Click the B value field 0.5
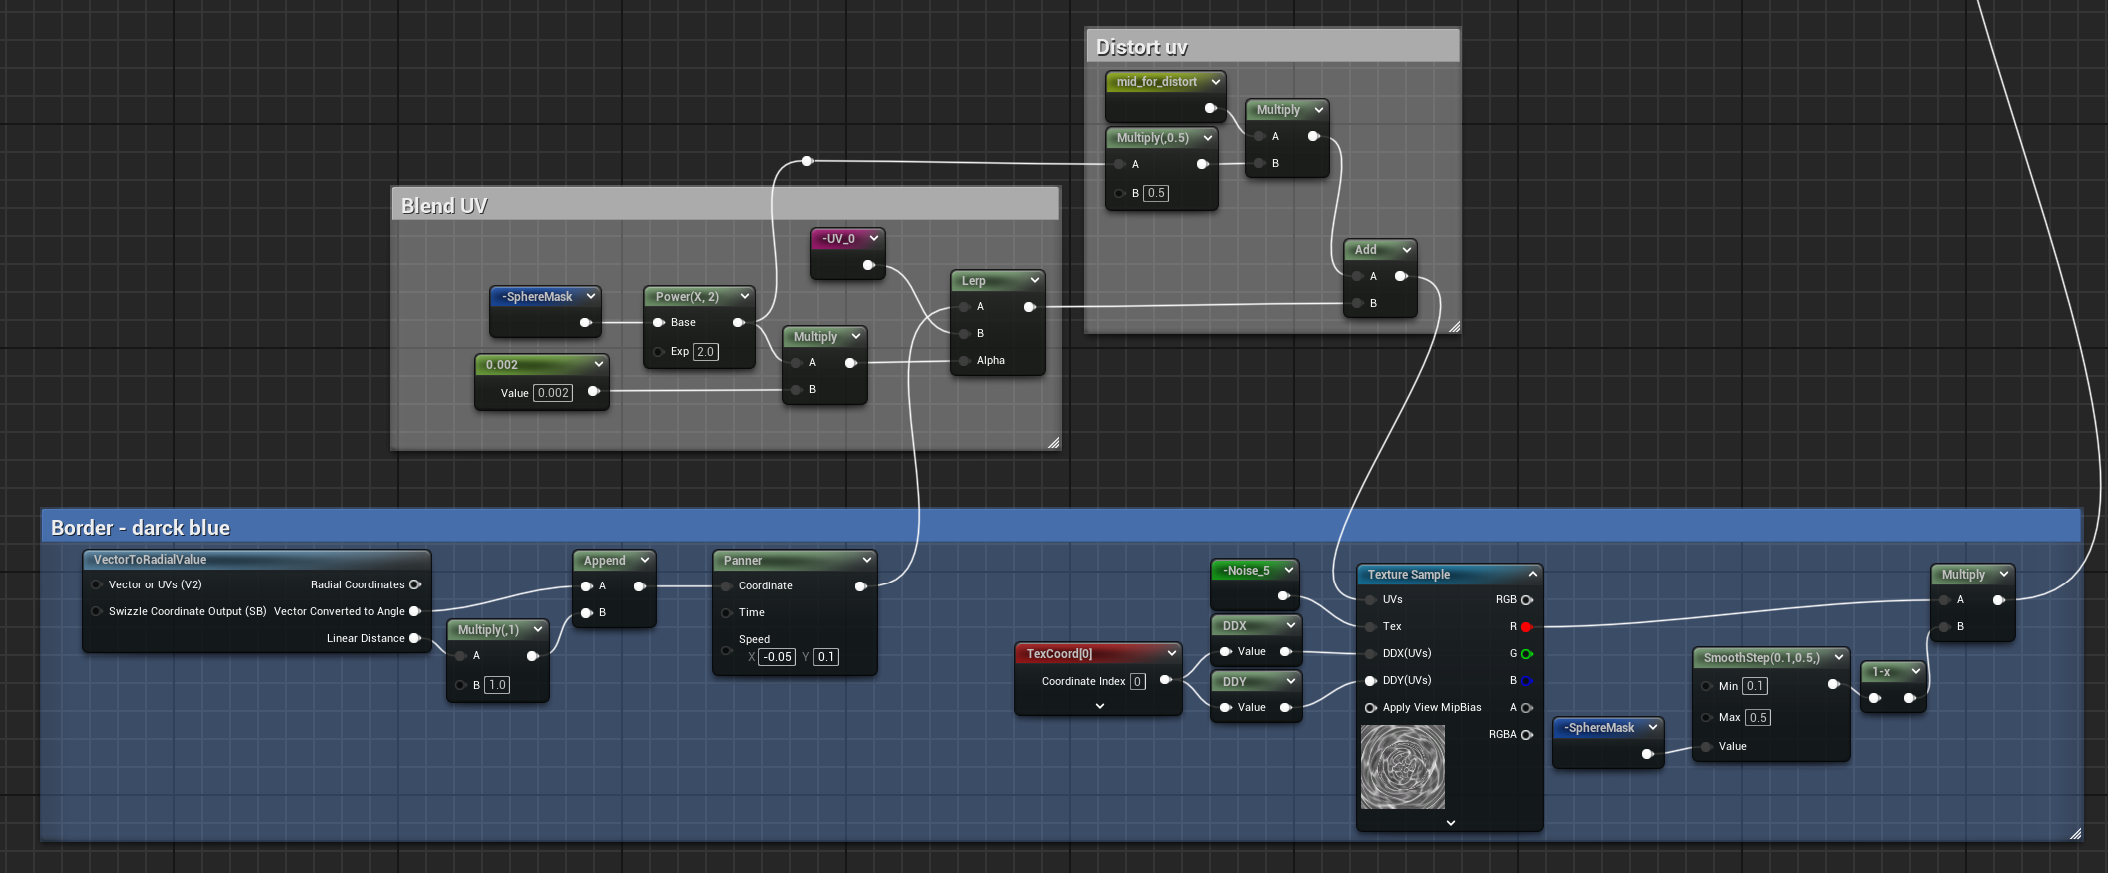 [1156, 194]
